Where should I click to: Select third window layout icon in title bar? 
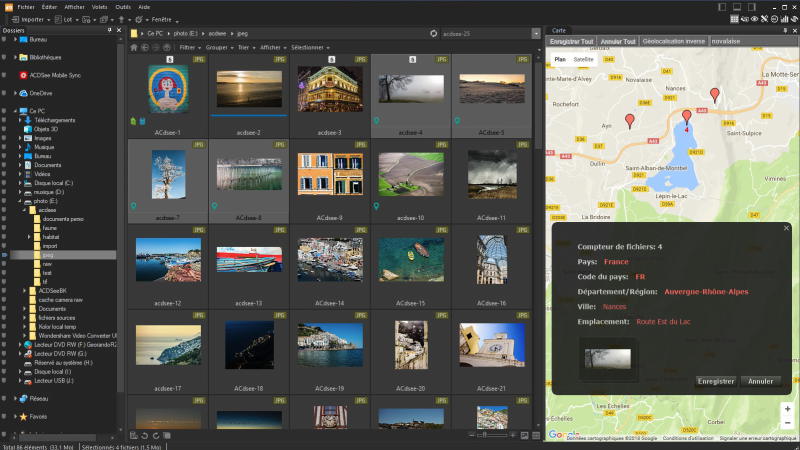point(752,7)
